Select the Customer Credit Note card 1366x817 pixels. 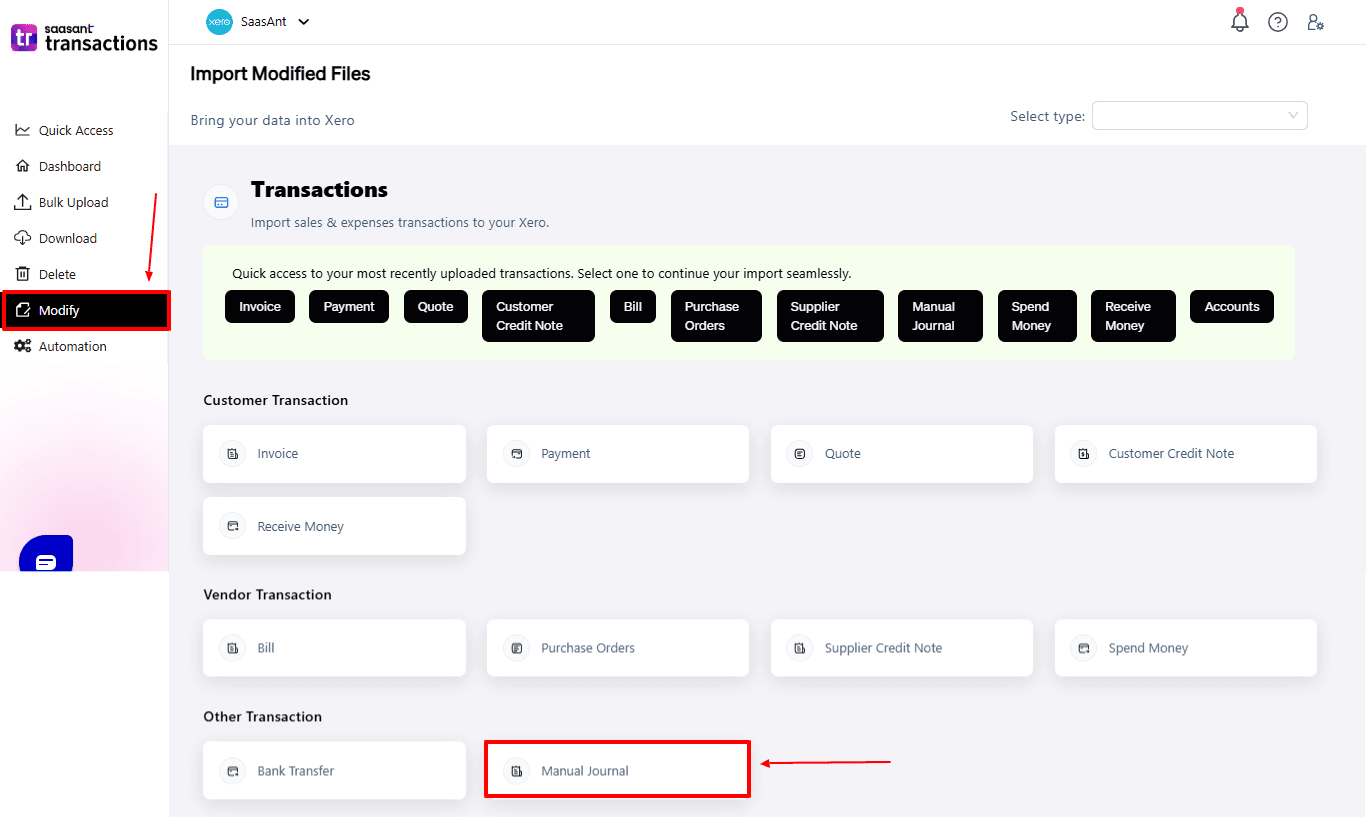click(1185, 454)
